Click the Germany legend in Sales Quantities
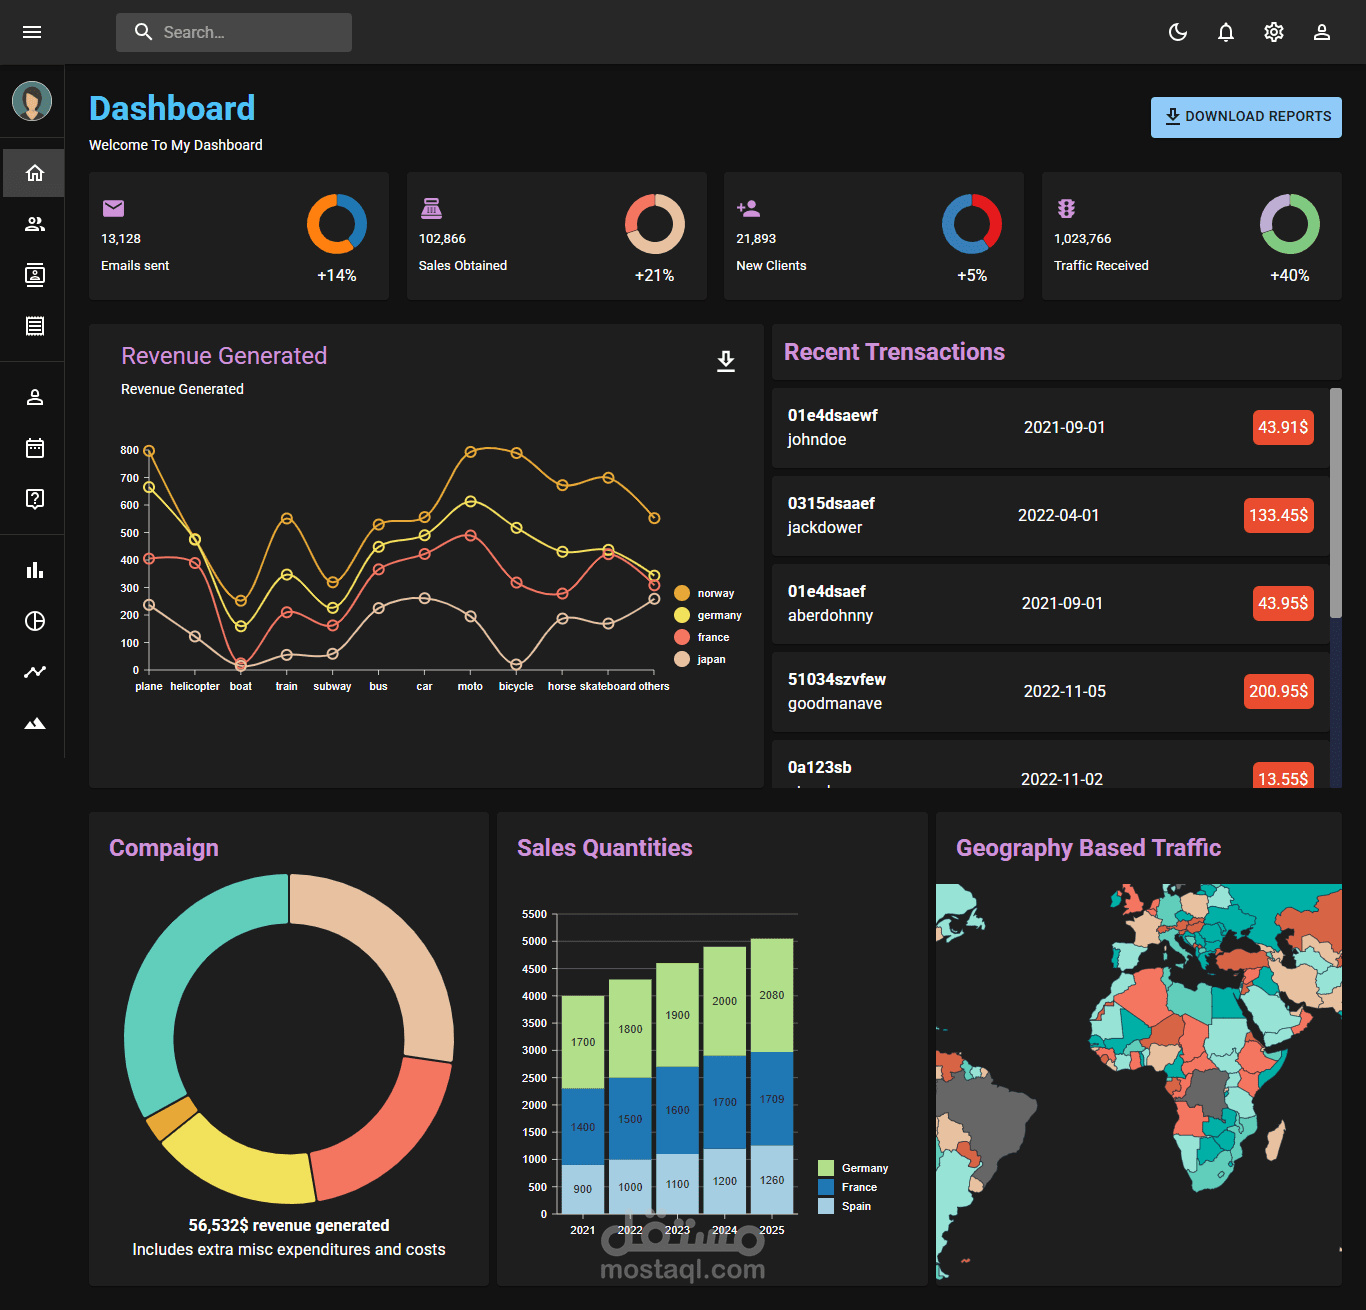Viewport: 1366px width, 1310px height. (853, 1168)
